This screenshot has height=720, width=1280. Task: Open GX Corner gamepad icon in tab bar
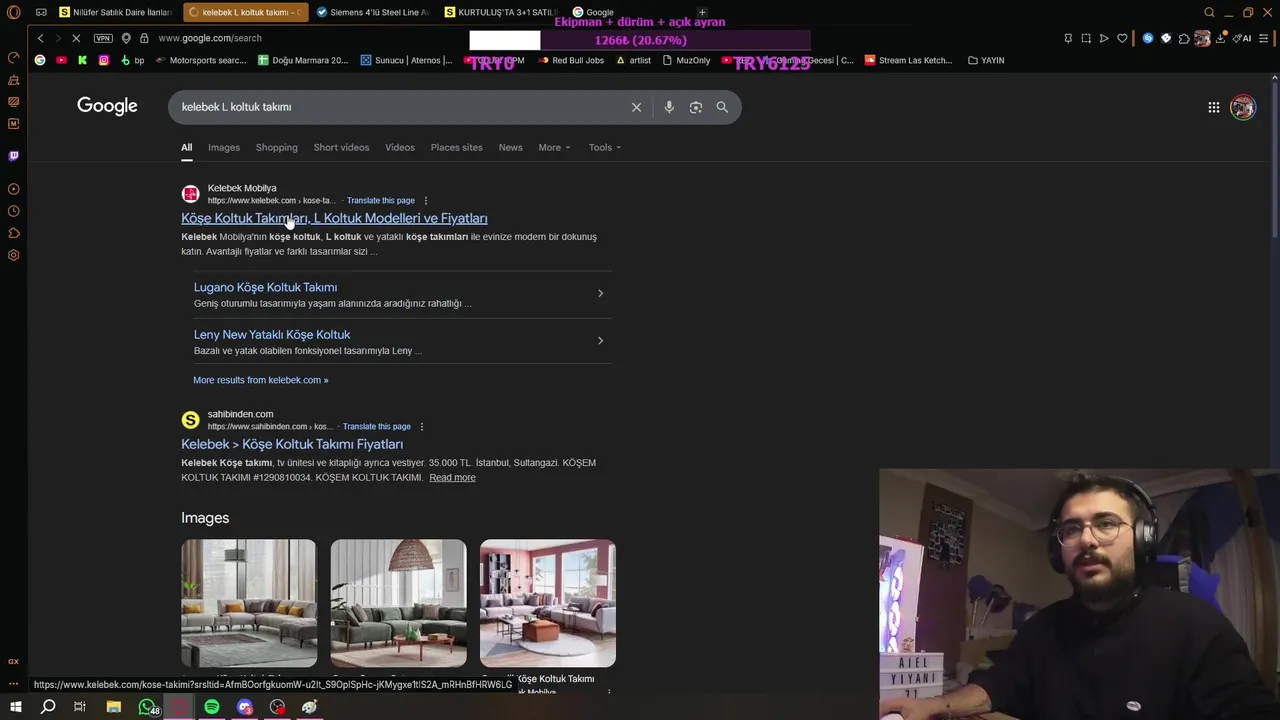coord(41,12)
